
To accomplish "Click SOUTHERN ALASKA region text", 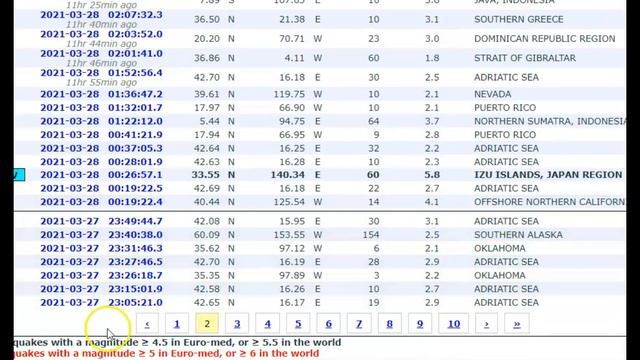I will click(518, 235).
